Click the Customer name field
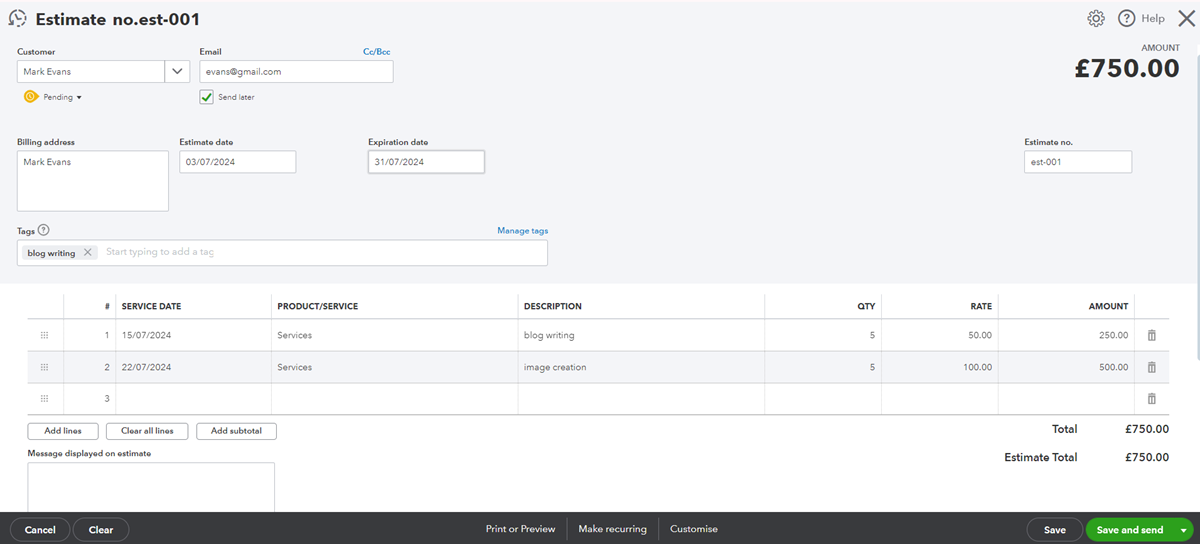Image resolution: width=1200 pixels, height=544 pixels. click(91, 71)
